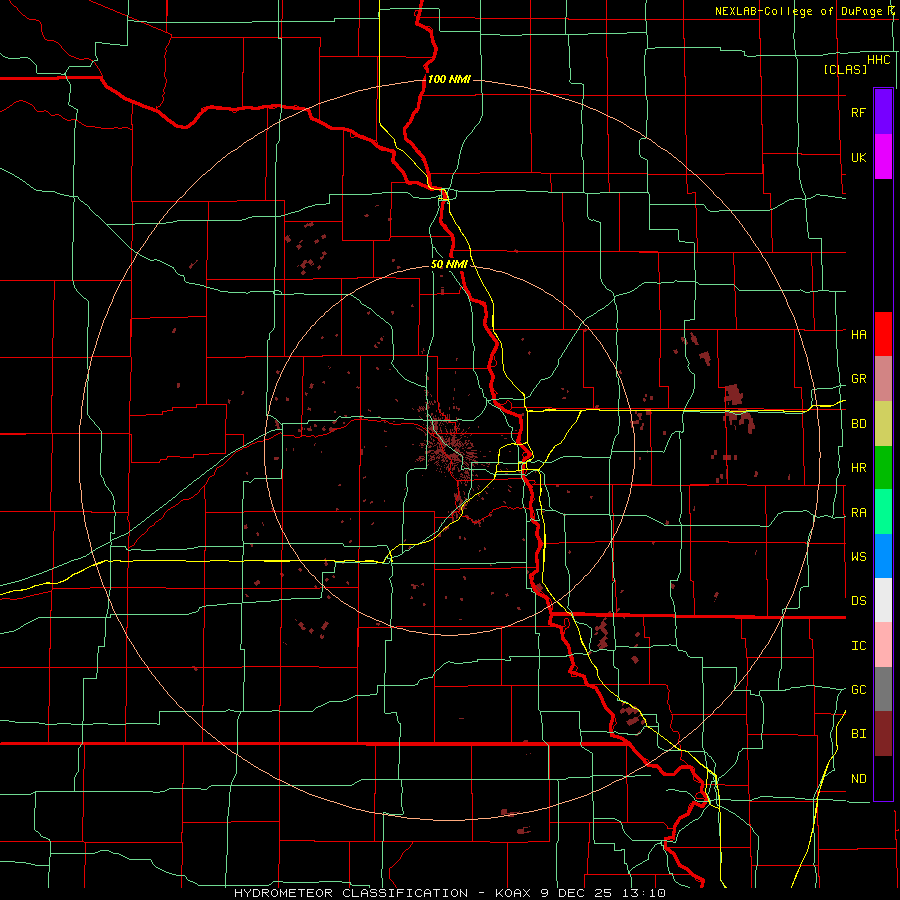Click the UK legend label

tap(858, 157)
